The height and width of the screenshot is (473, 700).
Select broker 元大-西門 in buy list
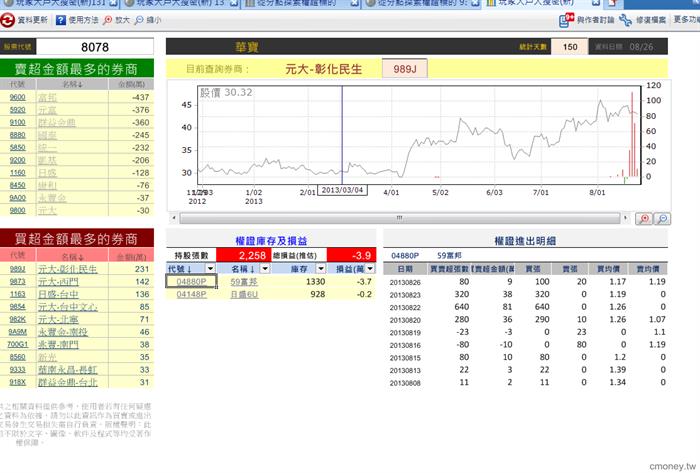click(58, 282)
